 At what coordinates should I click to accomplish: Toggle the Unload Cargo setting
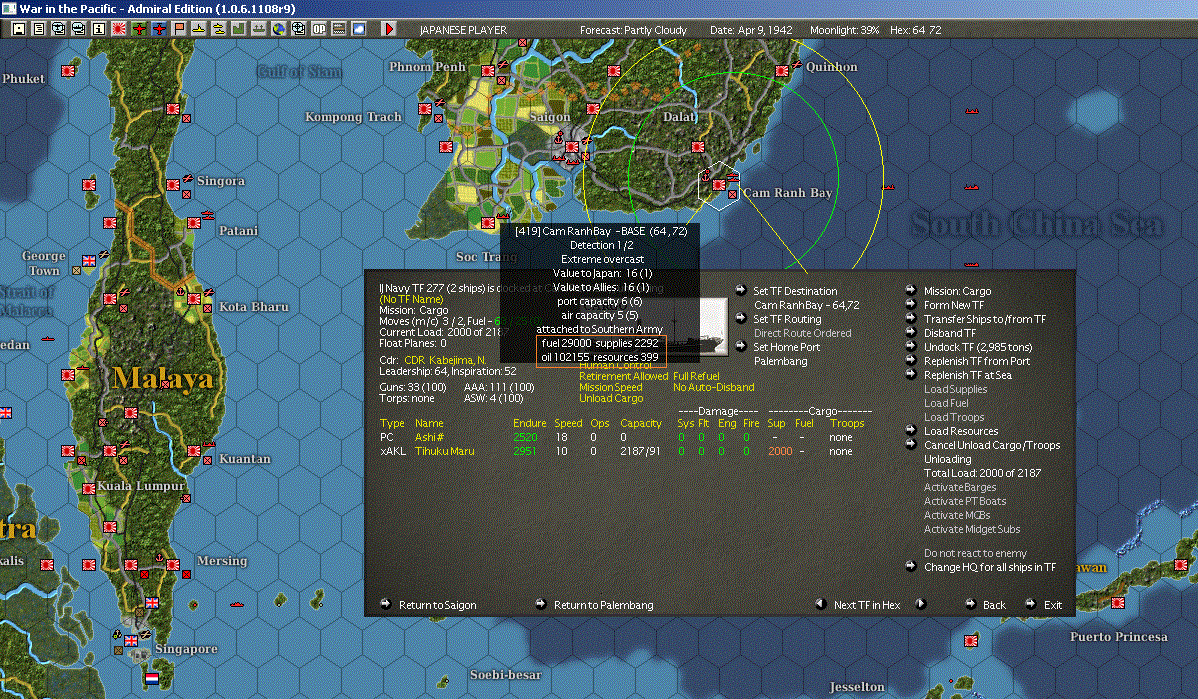(611, 398)
